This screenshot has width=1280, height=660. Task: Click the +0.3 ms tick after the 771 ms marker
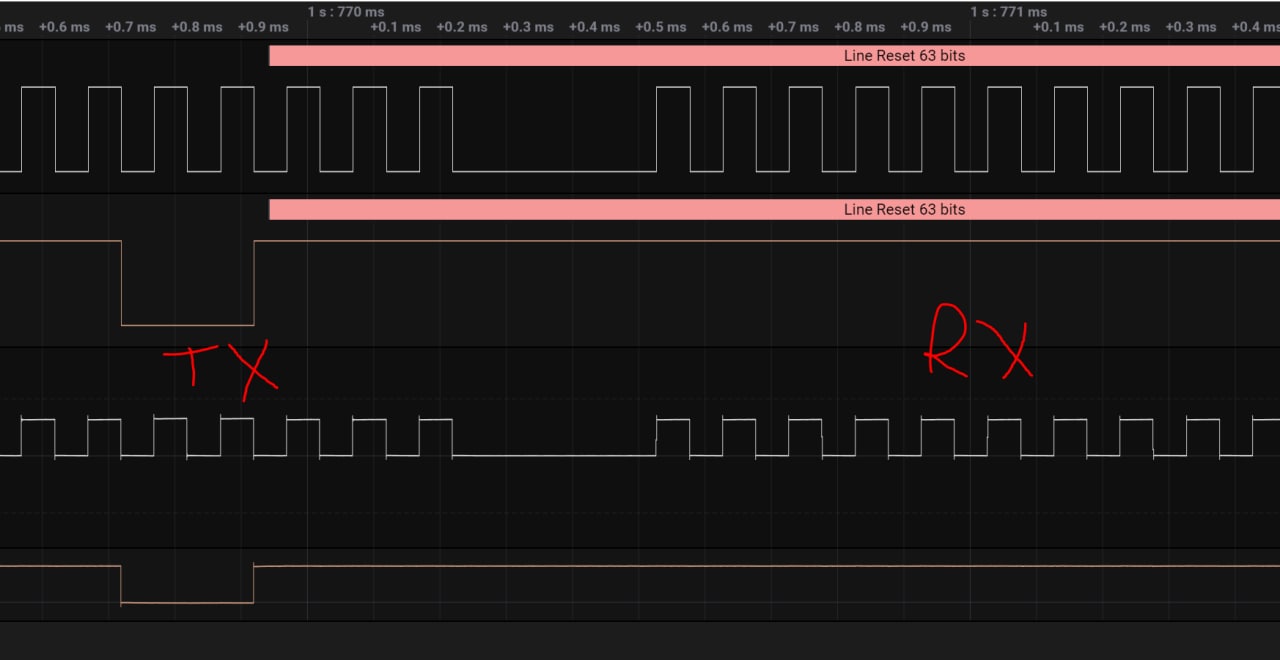coord(1191,27)
